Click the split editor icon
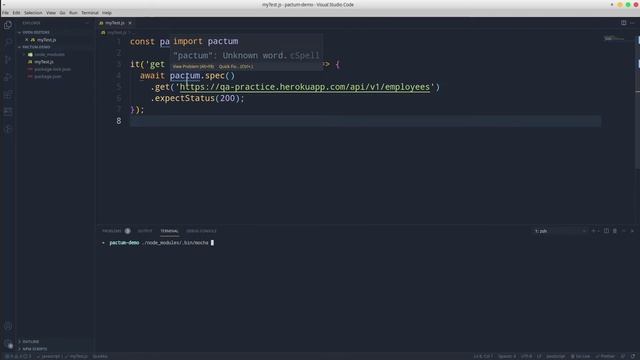This screenshot has height=360, width=640. pyautogui.click(x=623, y=23)
